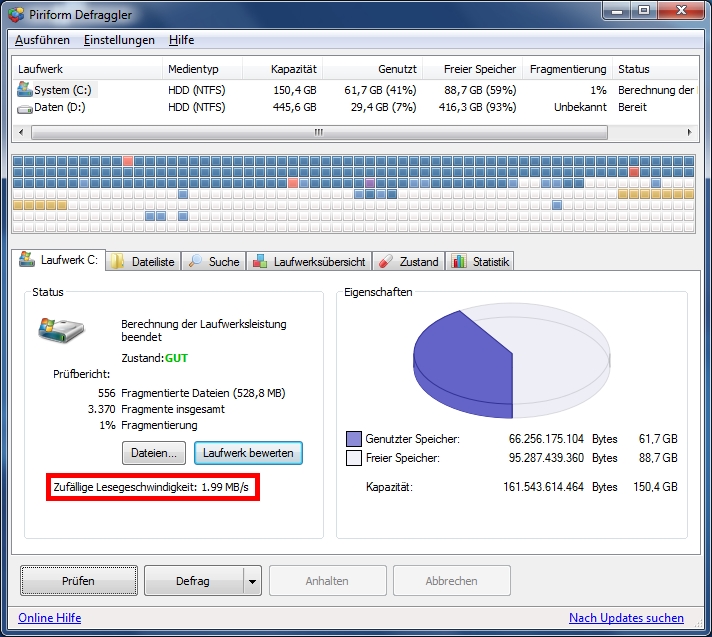Click the drive list's left scroll arrow
Viewport: 712px width, 637px height.
tap(21, 133)
